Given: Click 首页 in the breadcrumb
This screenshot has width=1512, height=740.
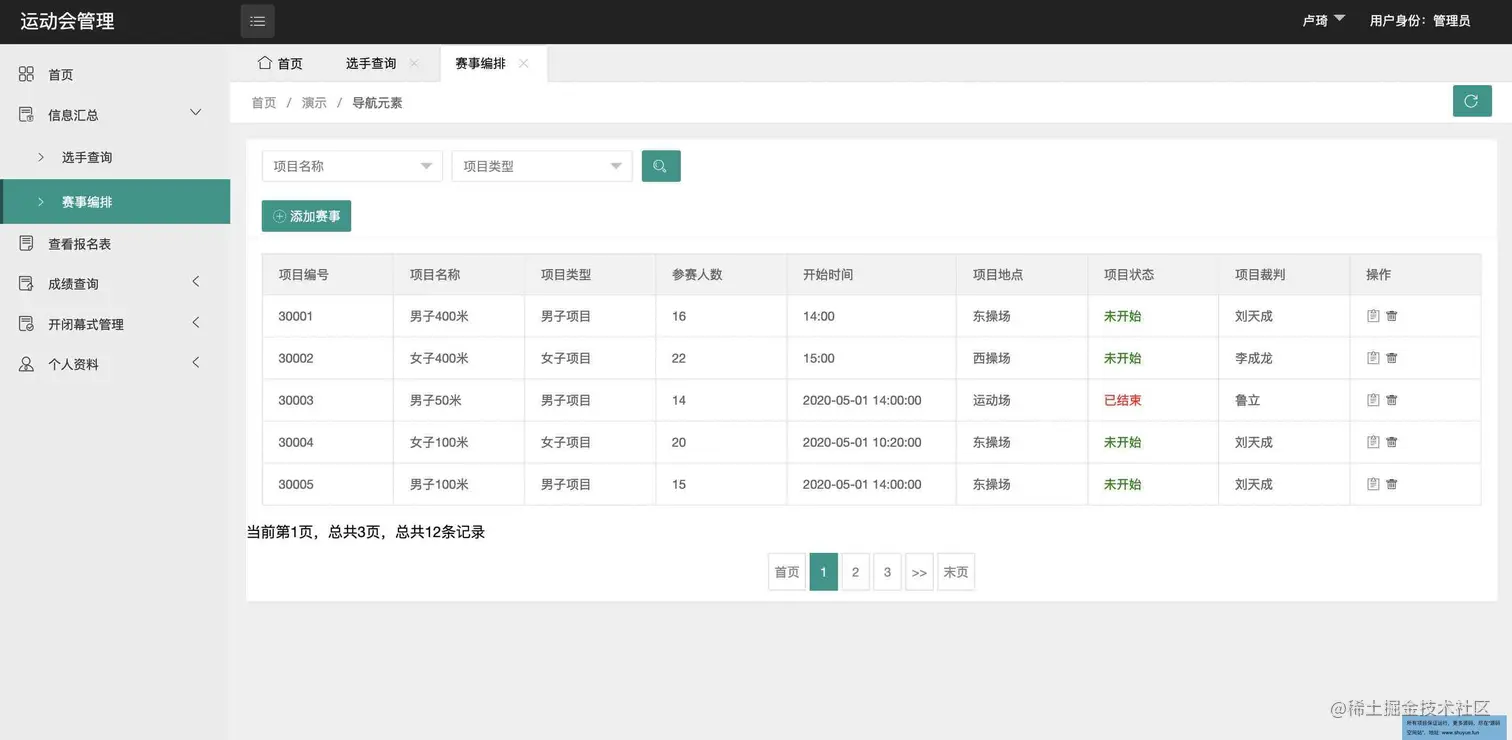Looking at the screenshot, I should coord(264,102).
